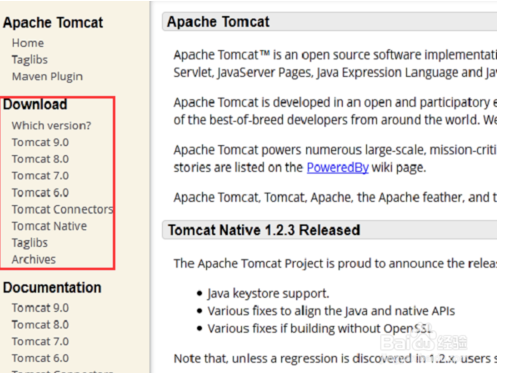Open Tomcat 9.0 documentation link

pyautogui.click(x=40, y=308)
